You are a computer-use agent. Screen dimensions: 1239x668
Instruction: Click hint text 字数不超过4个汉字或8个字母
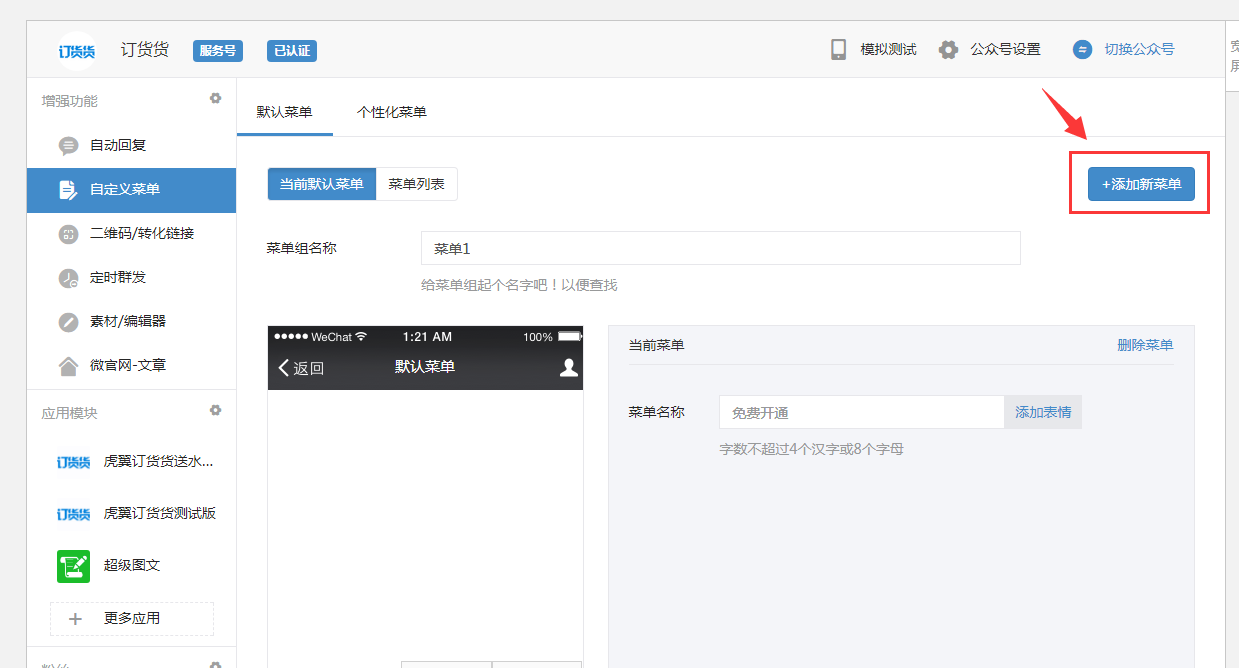point(811,449)
